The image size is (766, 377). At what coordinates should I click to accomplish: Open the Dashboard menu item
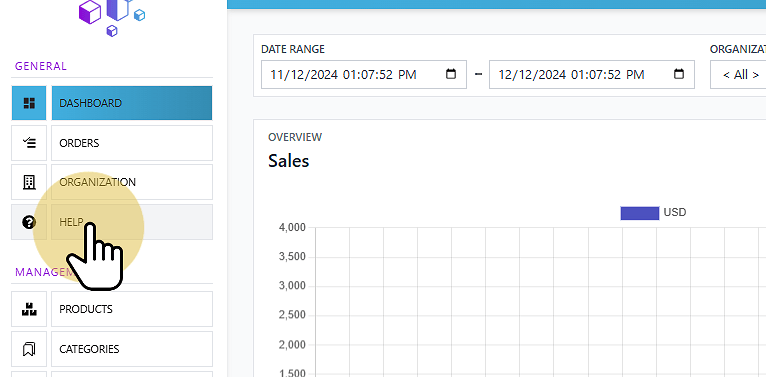(132, 103)
